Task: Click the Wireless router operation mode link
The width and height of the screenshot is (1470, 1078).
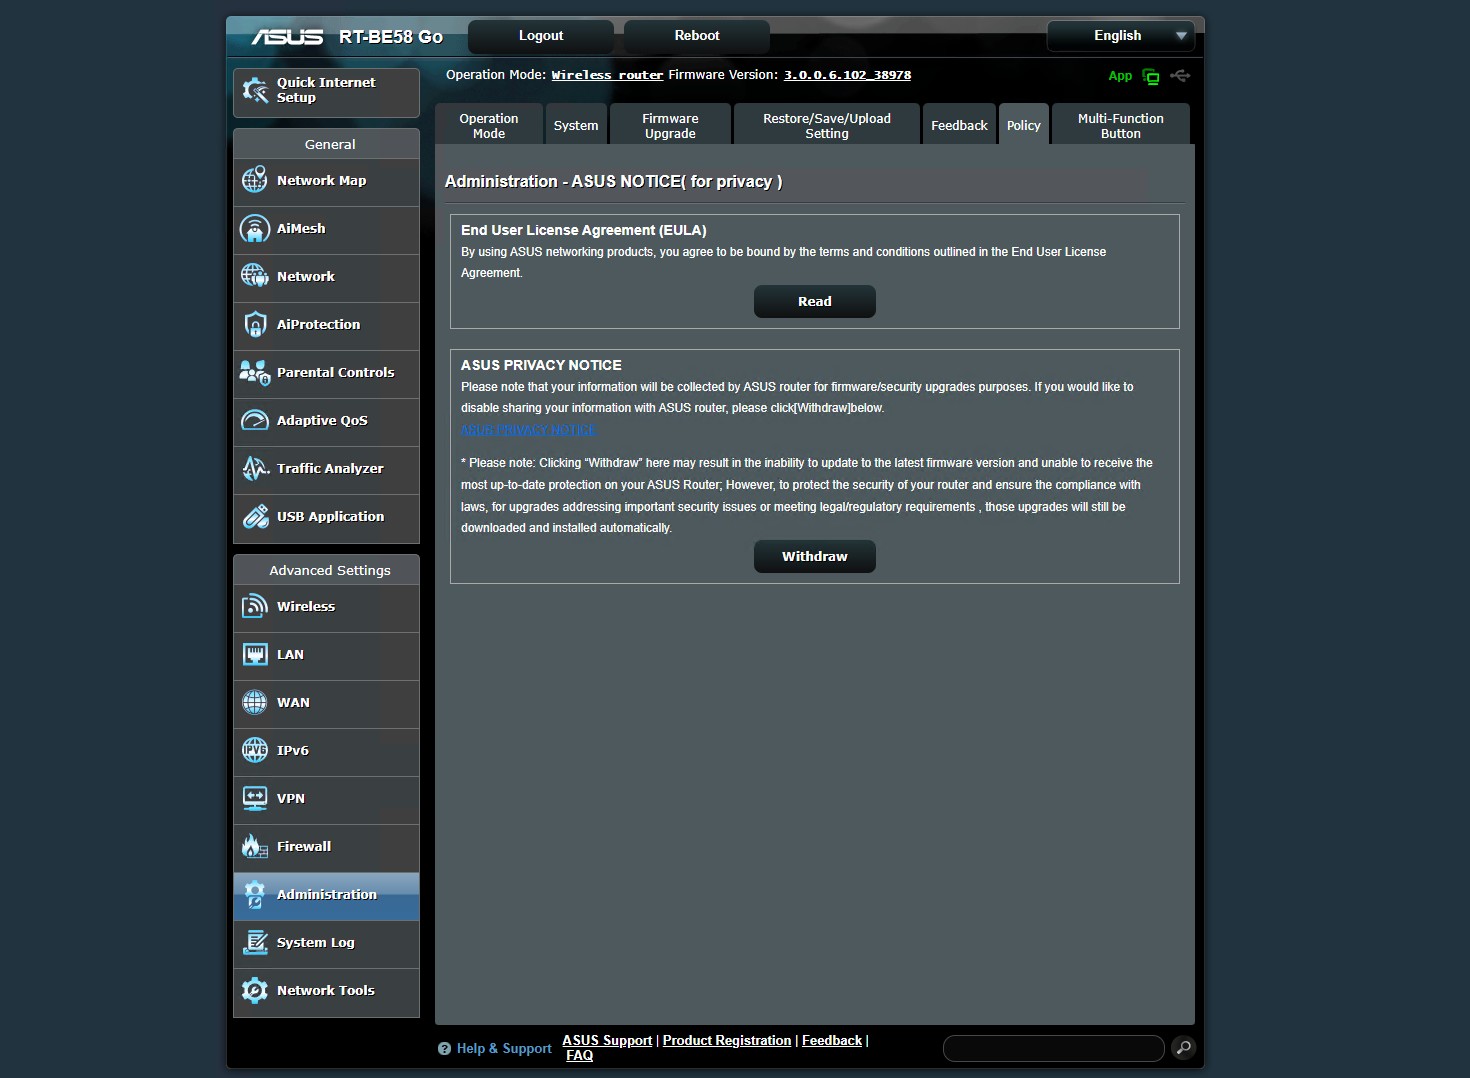Action: pos(607,75)
